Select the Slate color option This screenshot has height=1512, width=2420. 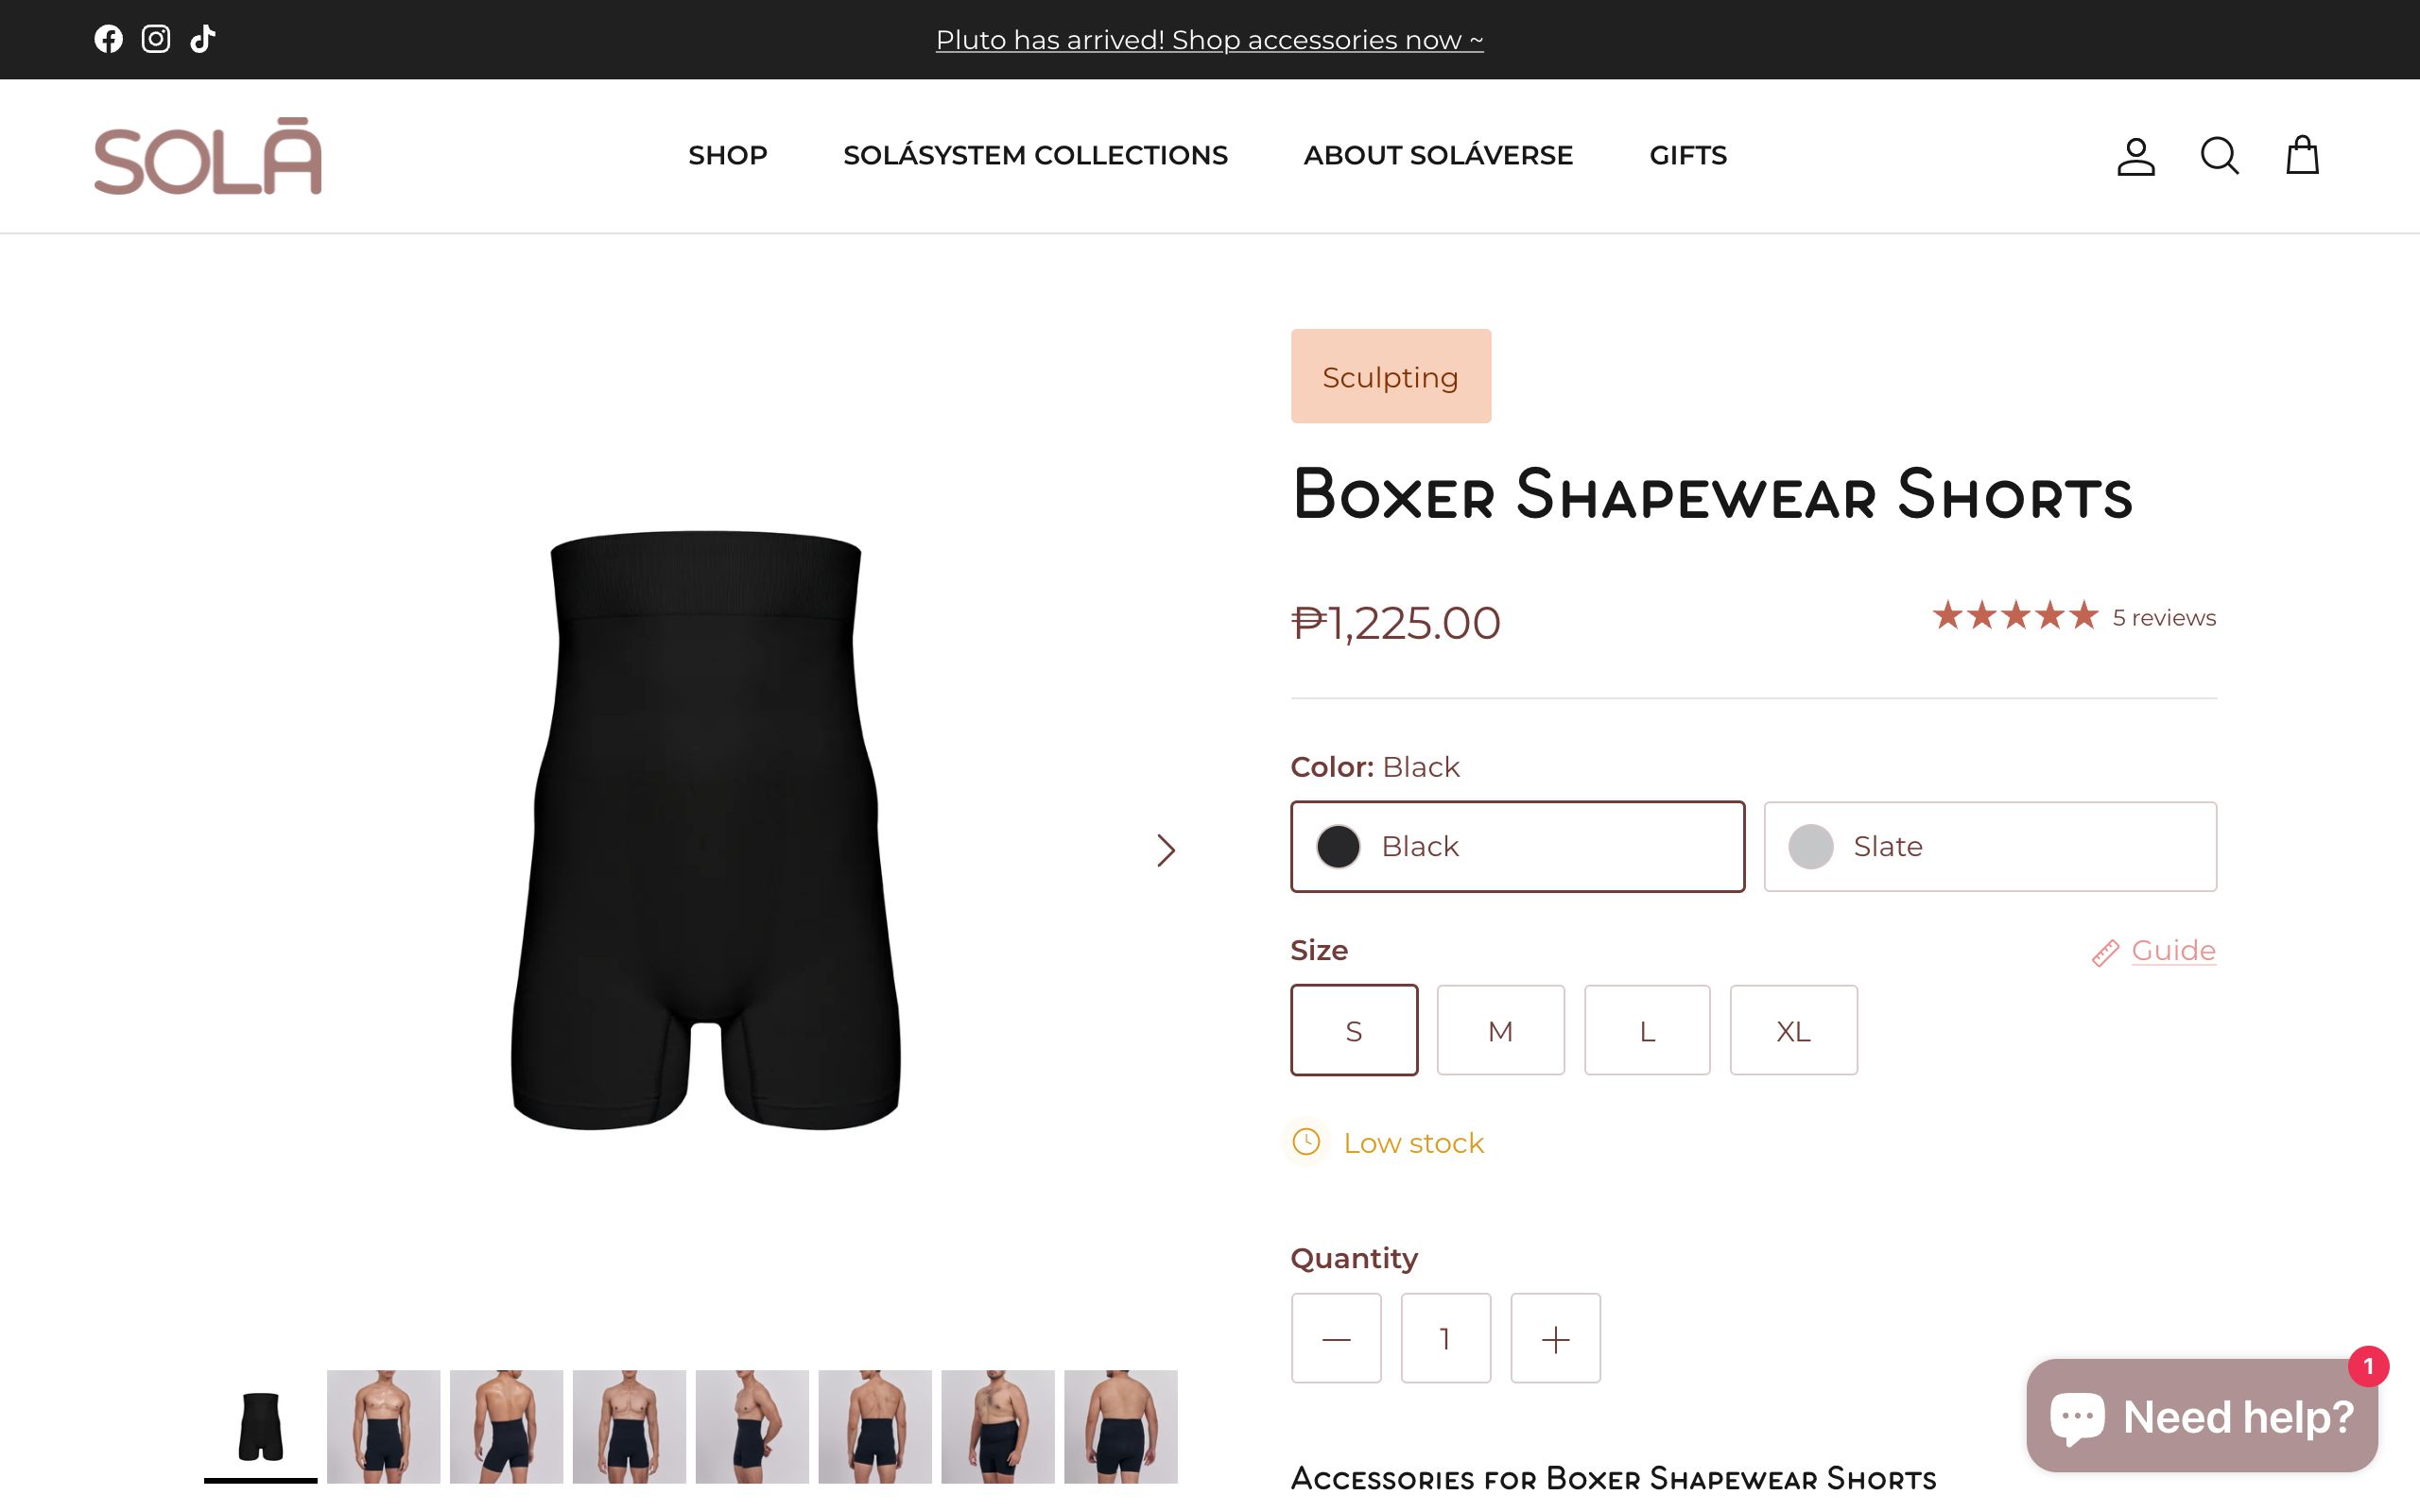[1990, 846]
